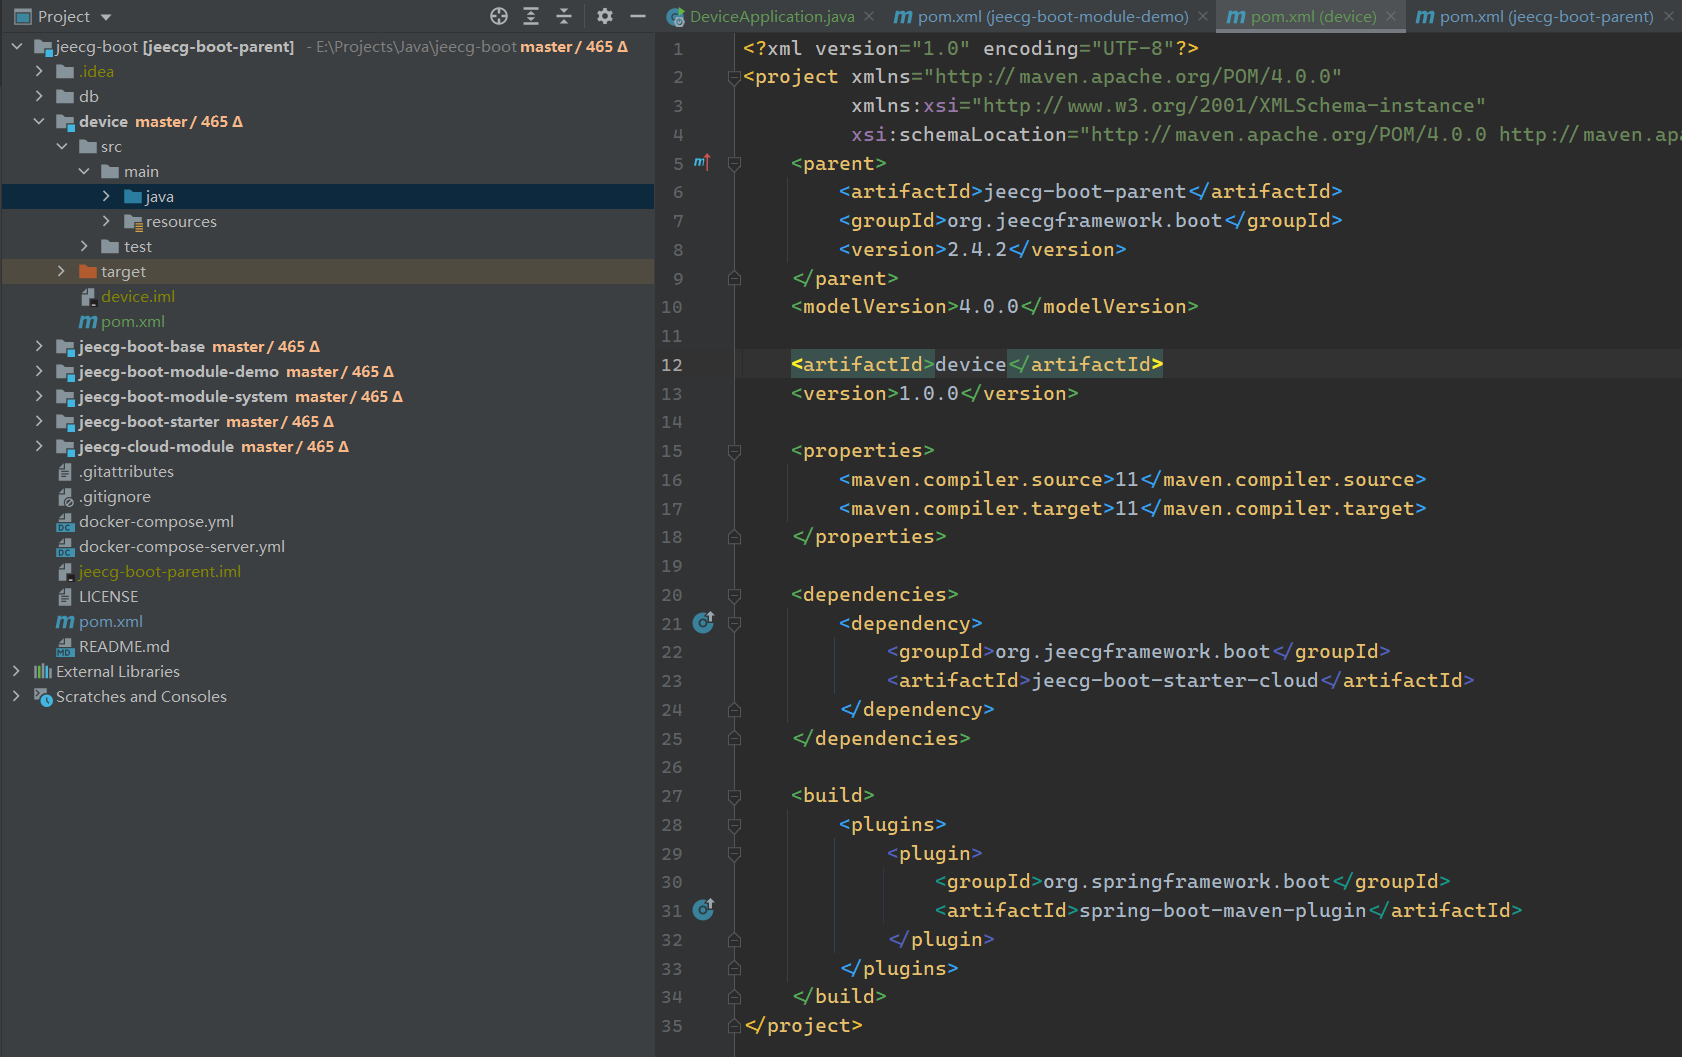Screen dimensions: 1682x1057
Task: Close the DeviceApplication.java tab
Action: 869,16
